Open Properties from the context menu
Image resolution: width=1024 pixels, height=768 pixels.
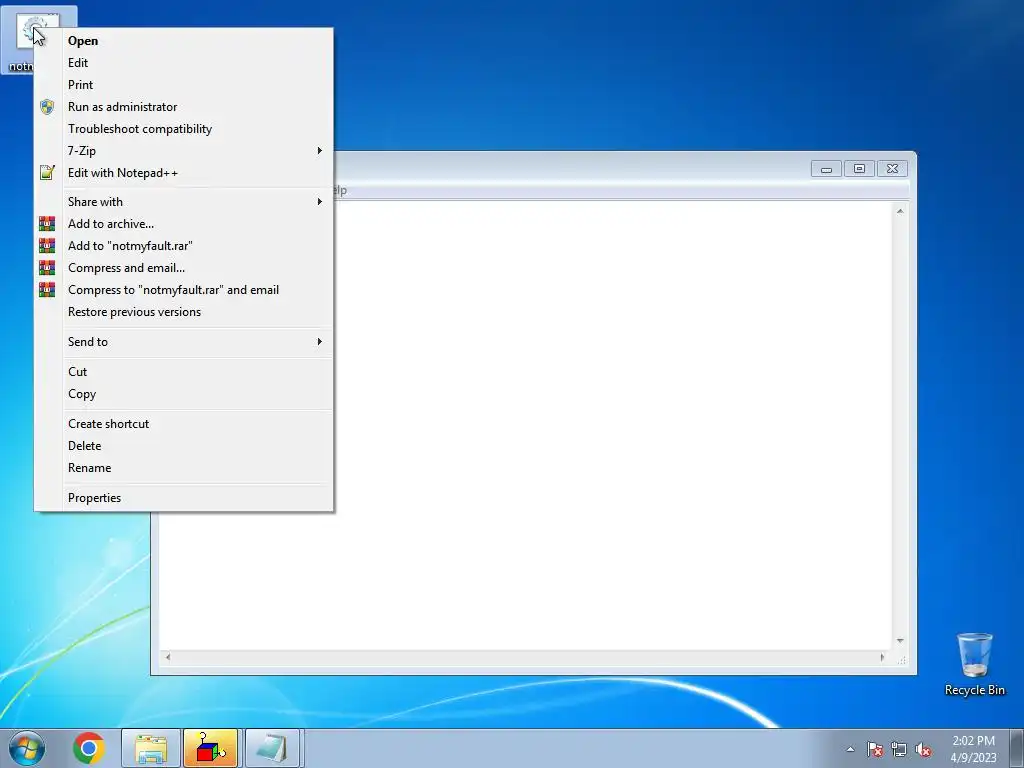[184, 498]
